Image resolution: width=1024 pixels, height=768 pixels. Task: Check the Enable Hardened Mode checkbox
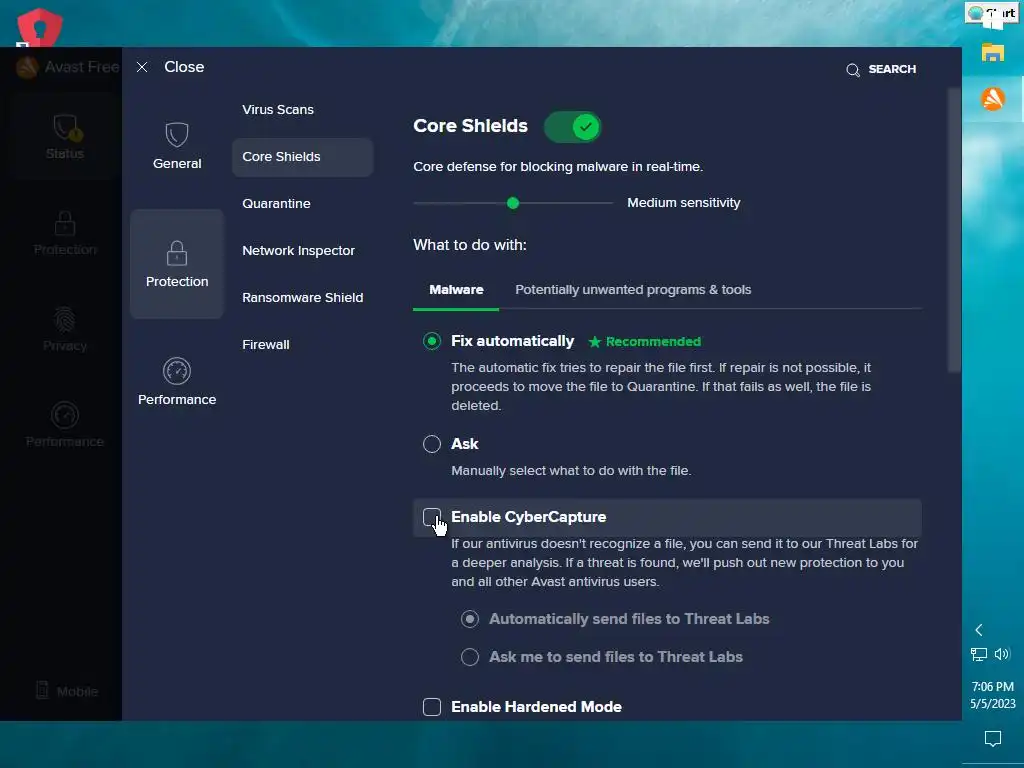click(x=432, y=707)
